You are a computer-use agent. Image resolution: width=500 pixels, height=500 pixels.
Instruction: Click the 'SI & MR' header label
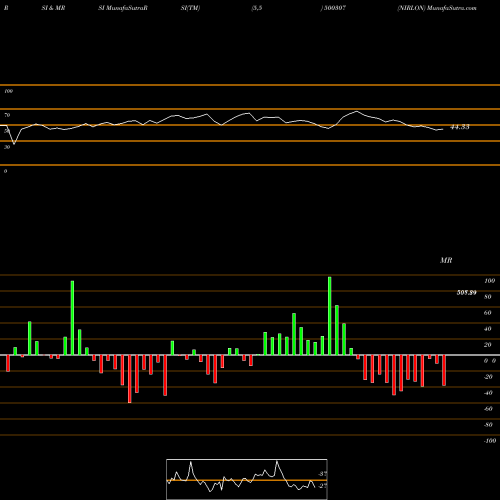(x=53, y=8)
